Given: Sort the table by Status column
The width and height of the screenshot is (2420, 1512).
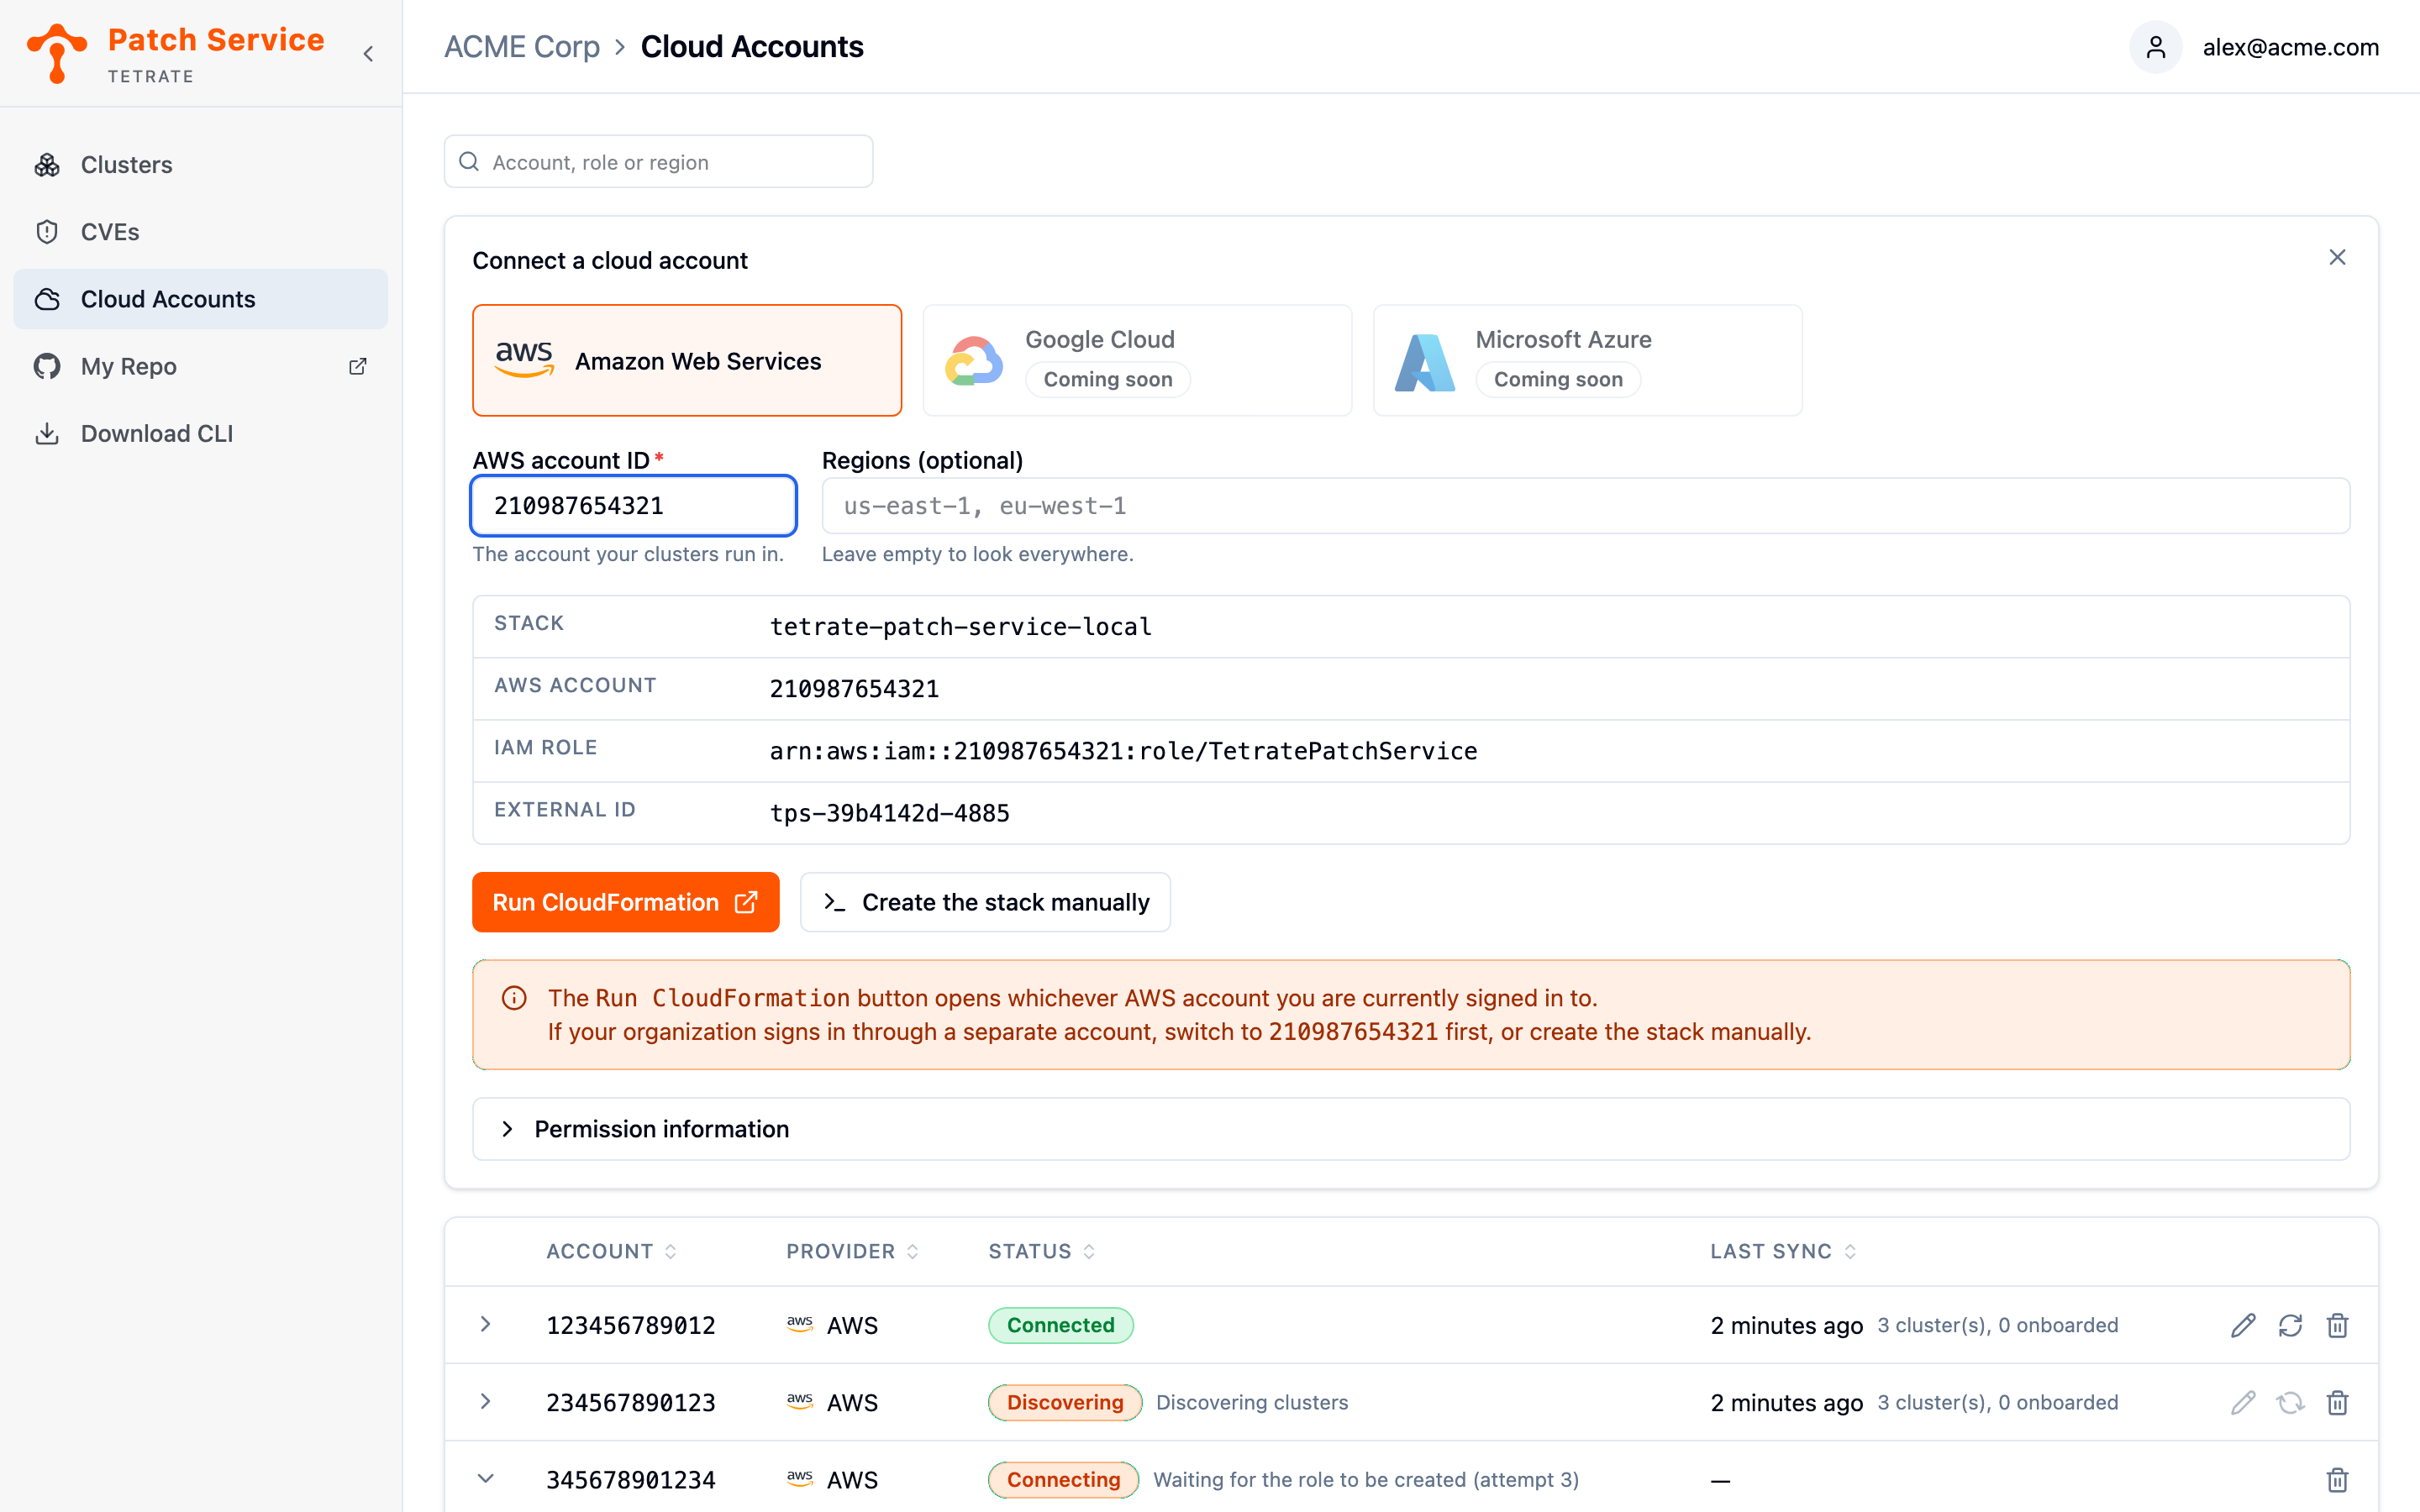Looking at the screenshot, I should (1041, 1250).
